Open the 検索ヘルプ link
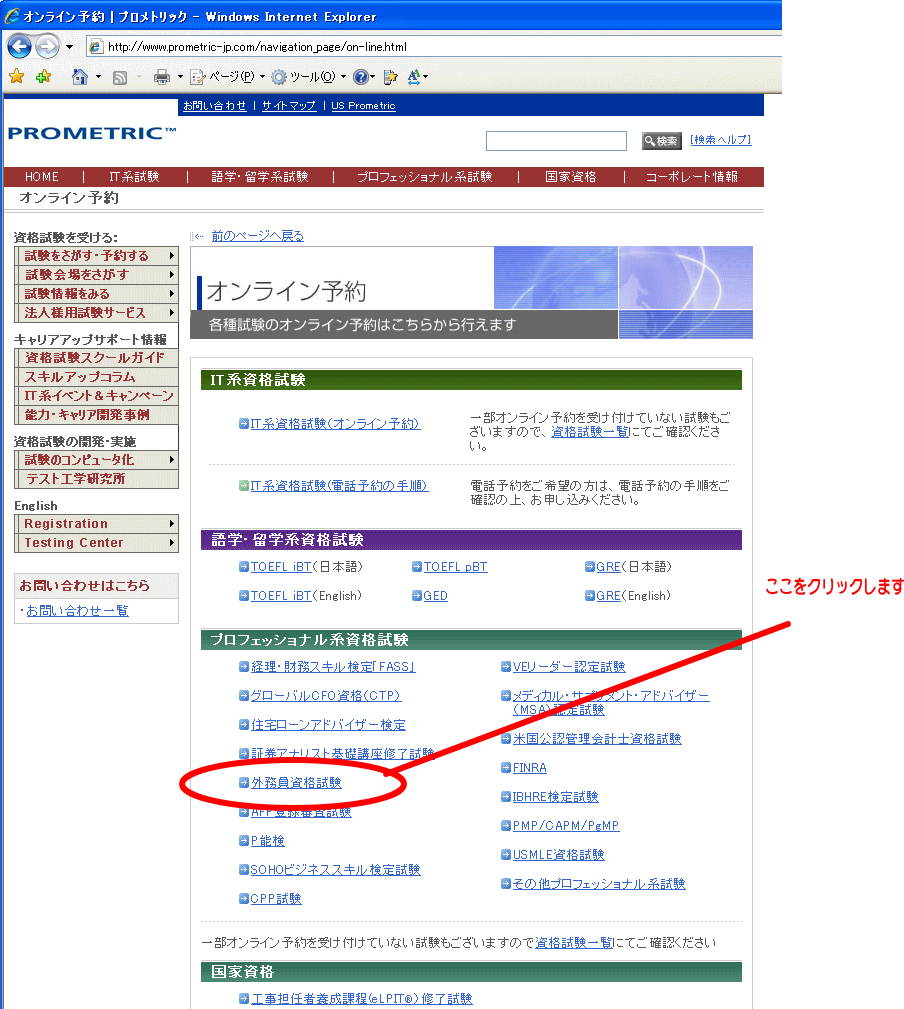Screen dimensions: 904x1009 pos(721,140)
